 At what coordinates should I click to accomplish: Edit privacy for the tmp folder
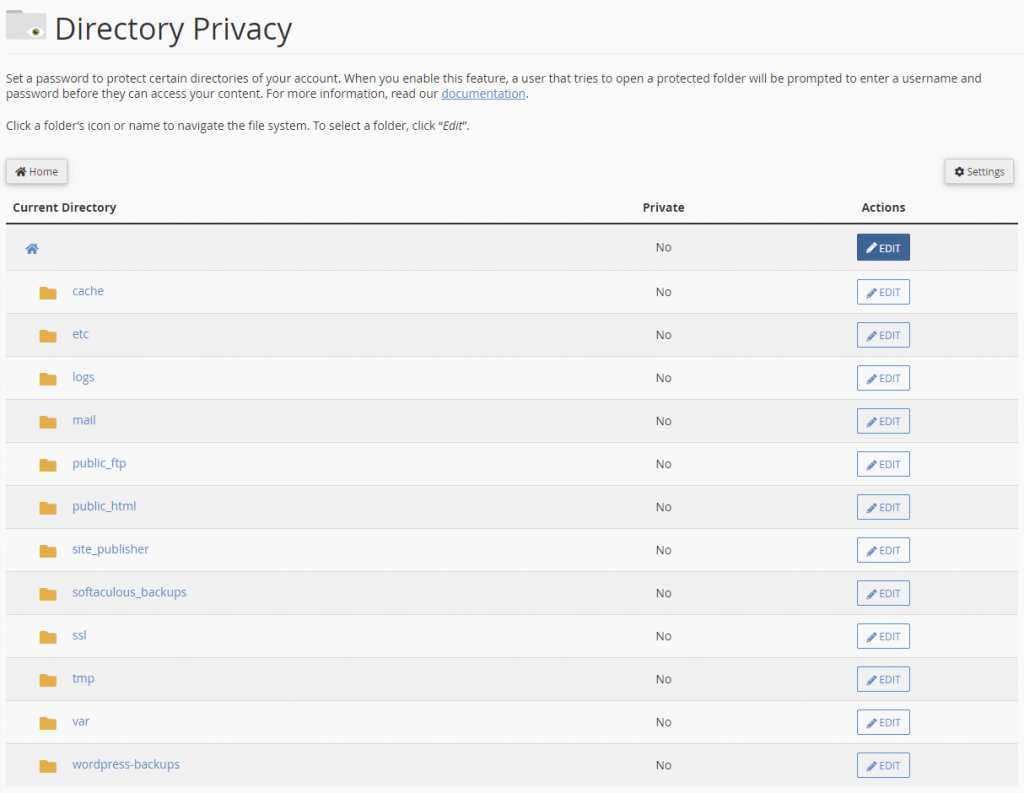coord(883,678)
